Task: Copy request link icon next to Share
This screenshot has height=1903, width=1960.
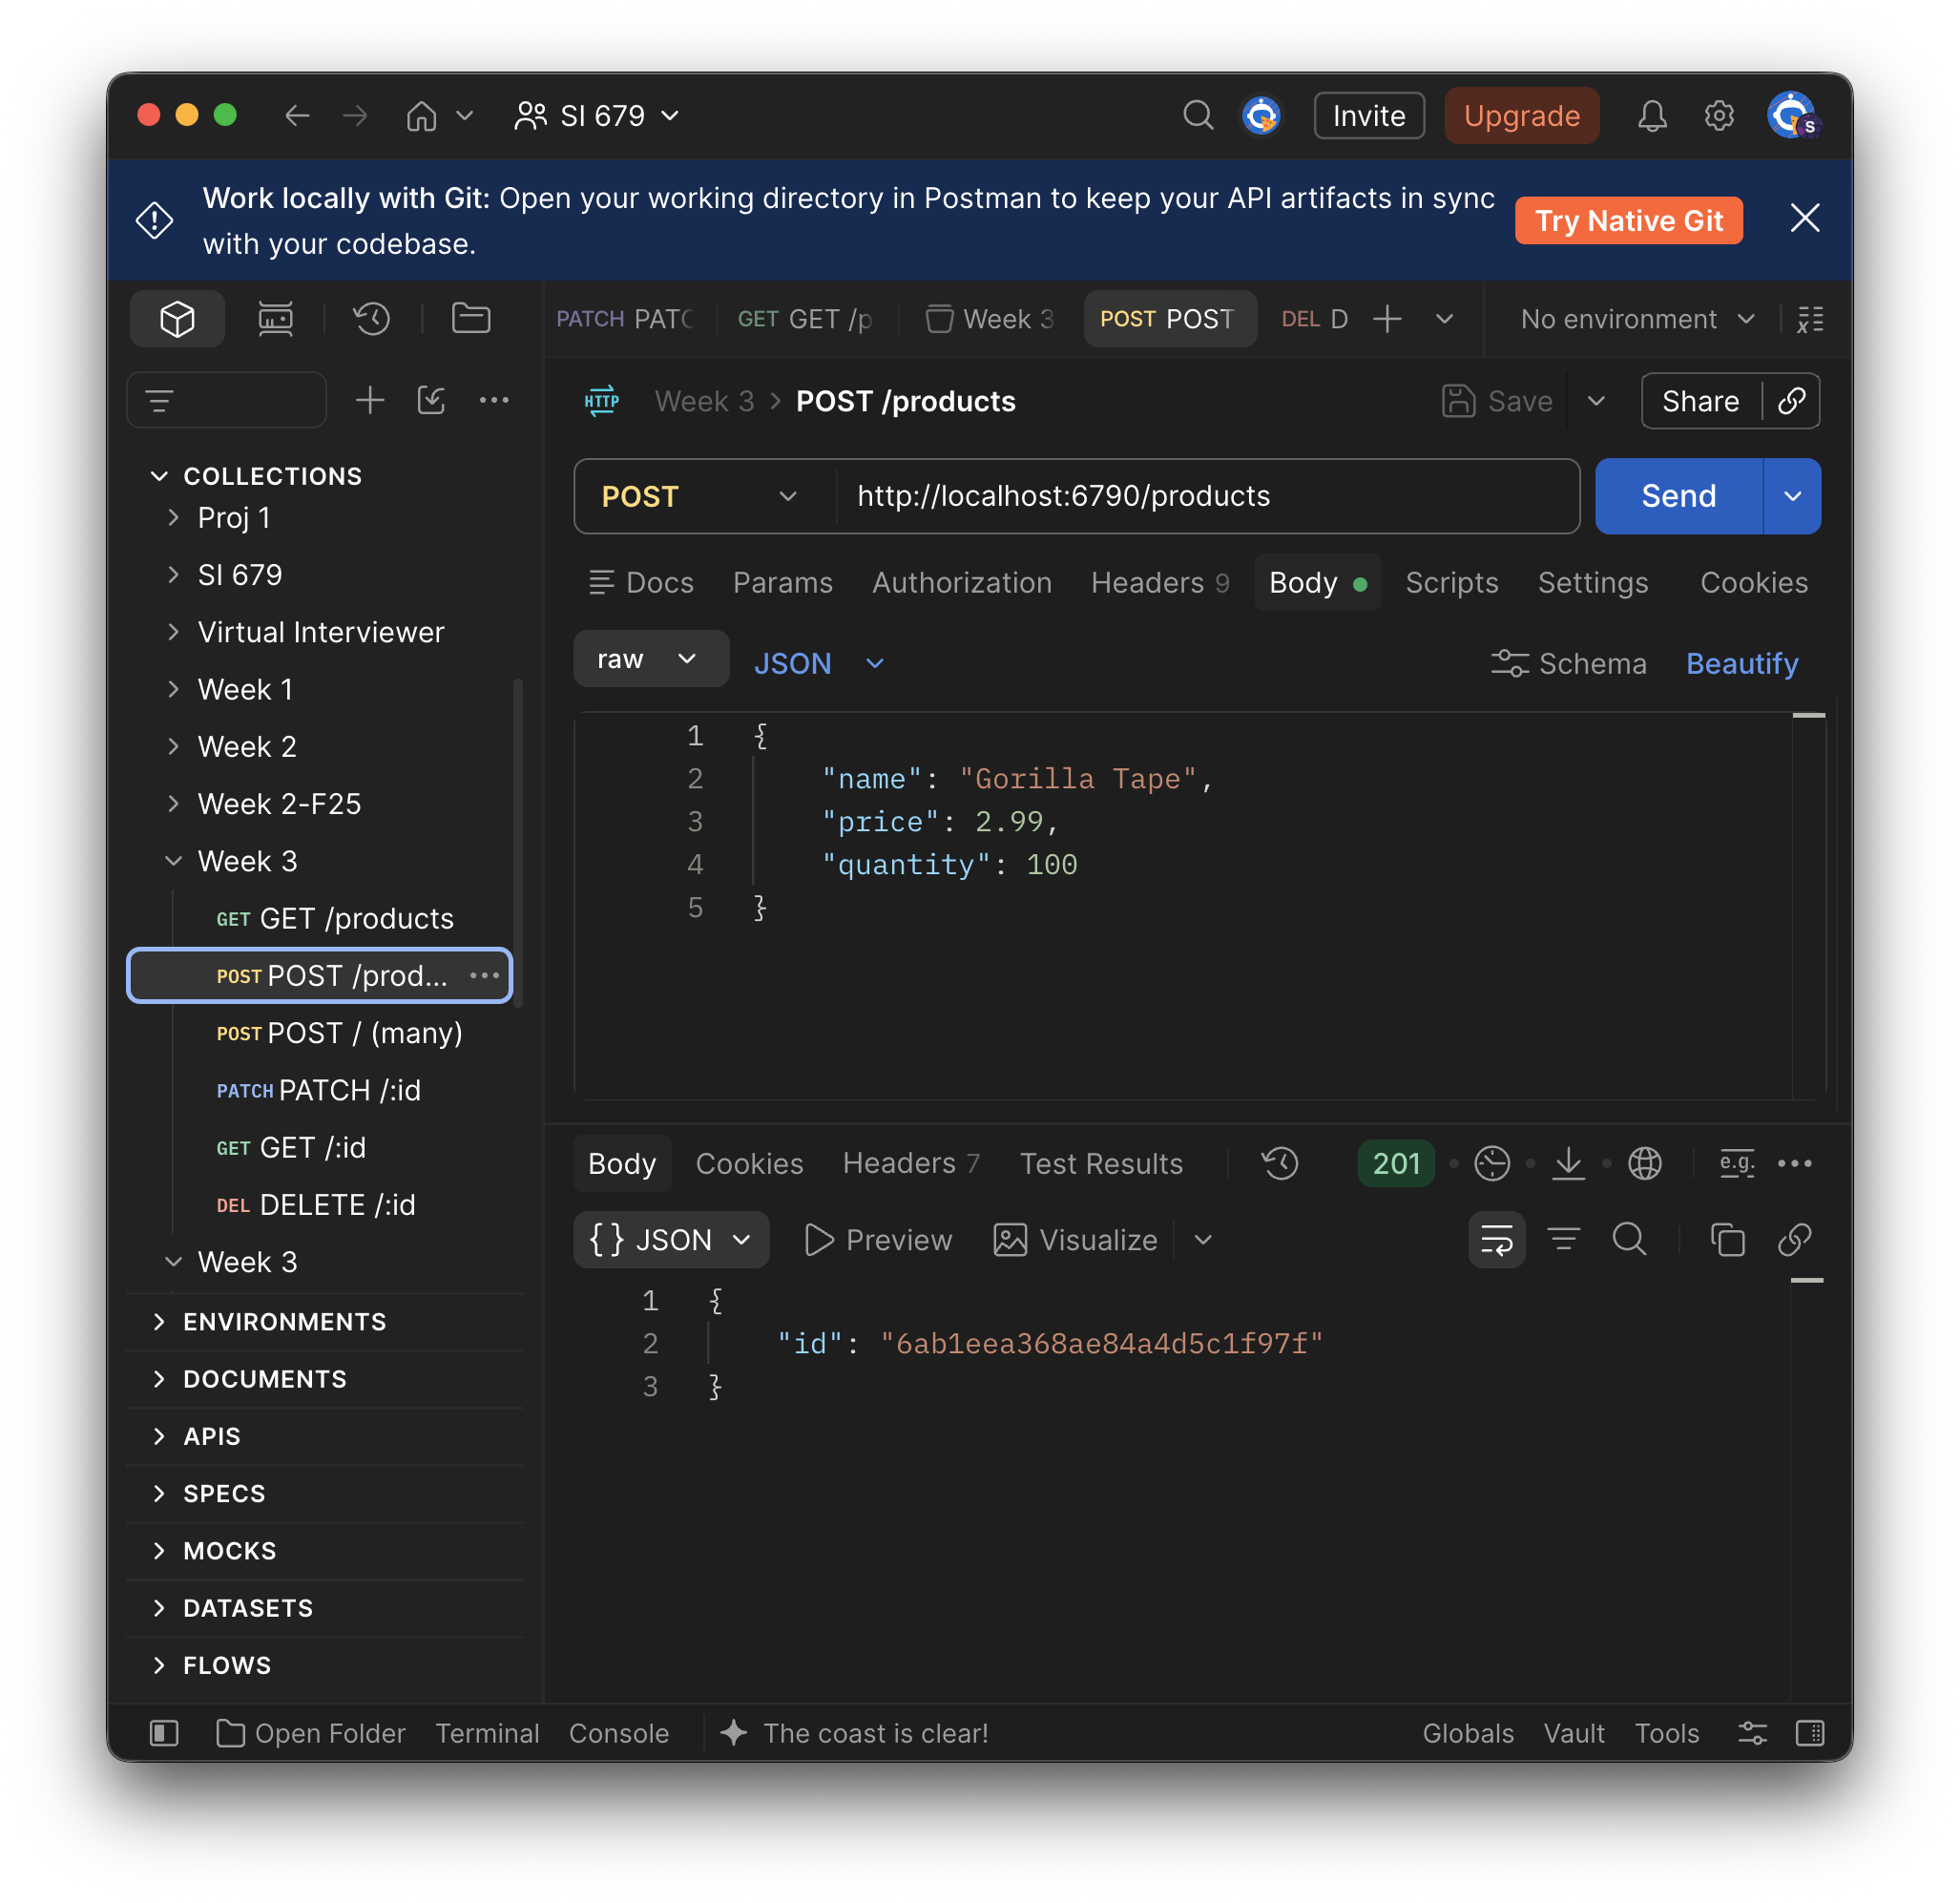Action: [x=1791, y=401]
